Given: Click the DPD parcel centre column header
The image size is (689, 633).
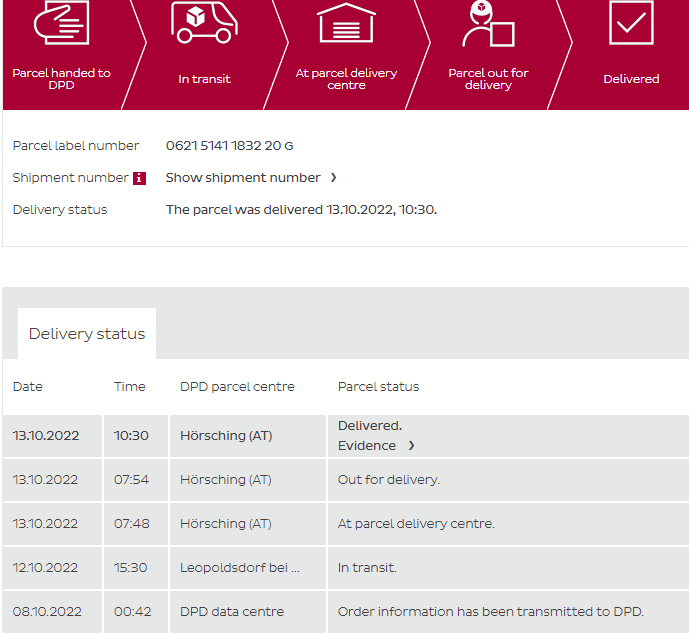Looking at the screenshot, I should pyautogui.click(x=237, y=387).
